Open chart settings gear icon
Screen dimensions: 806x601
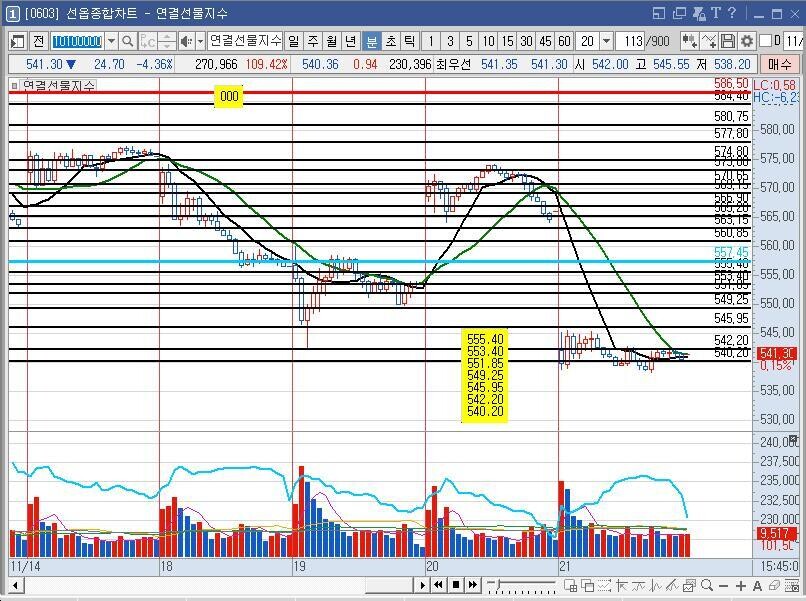[x=746, y=41]
